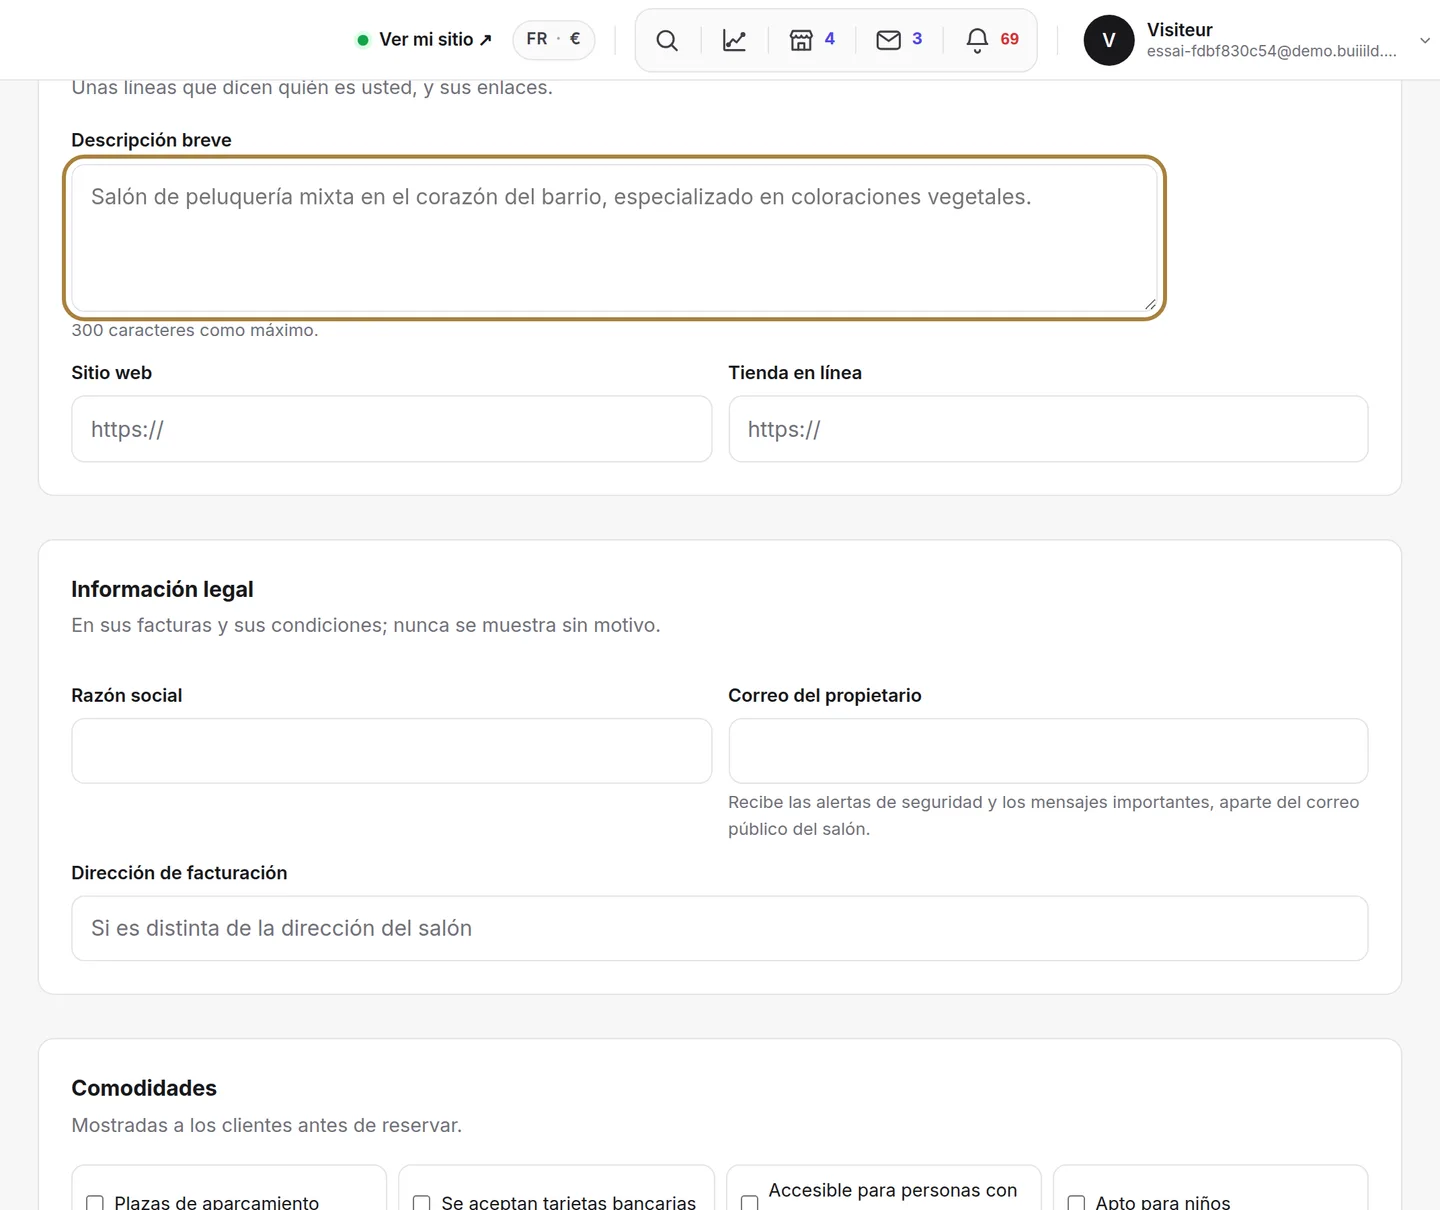The width and height of the screenshot is (1440, 1210).
Task: Check the Accesible para personas con checkbox
Action: [749, 1203]
